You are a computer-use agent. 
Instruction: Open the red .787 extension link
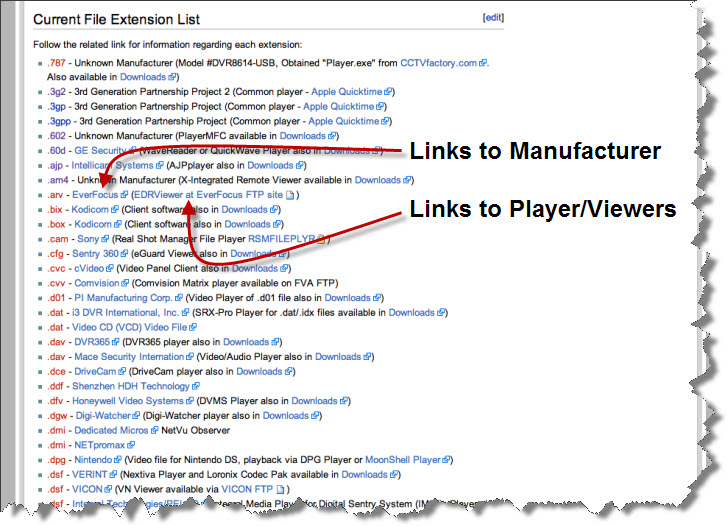click(57, 62)
